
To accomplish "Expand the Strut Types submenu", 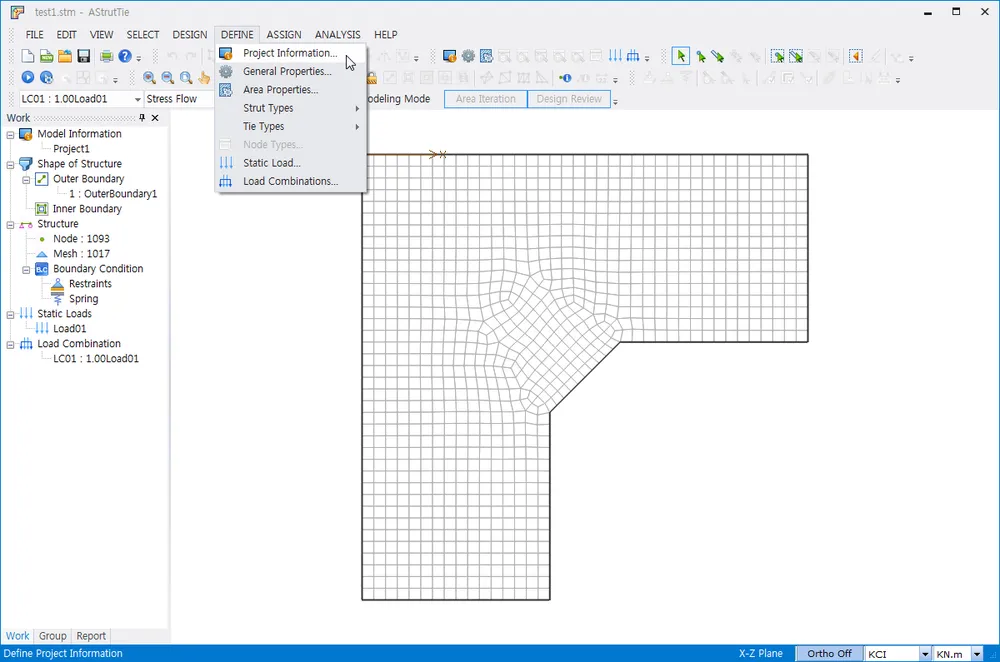I will [291, 108].
